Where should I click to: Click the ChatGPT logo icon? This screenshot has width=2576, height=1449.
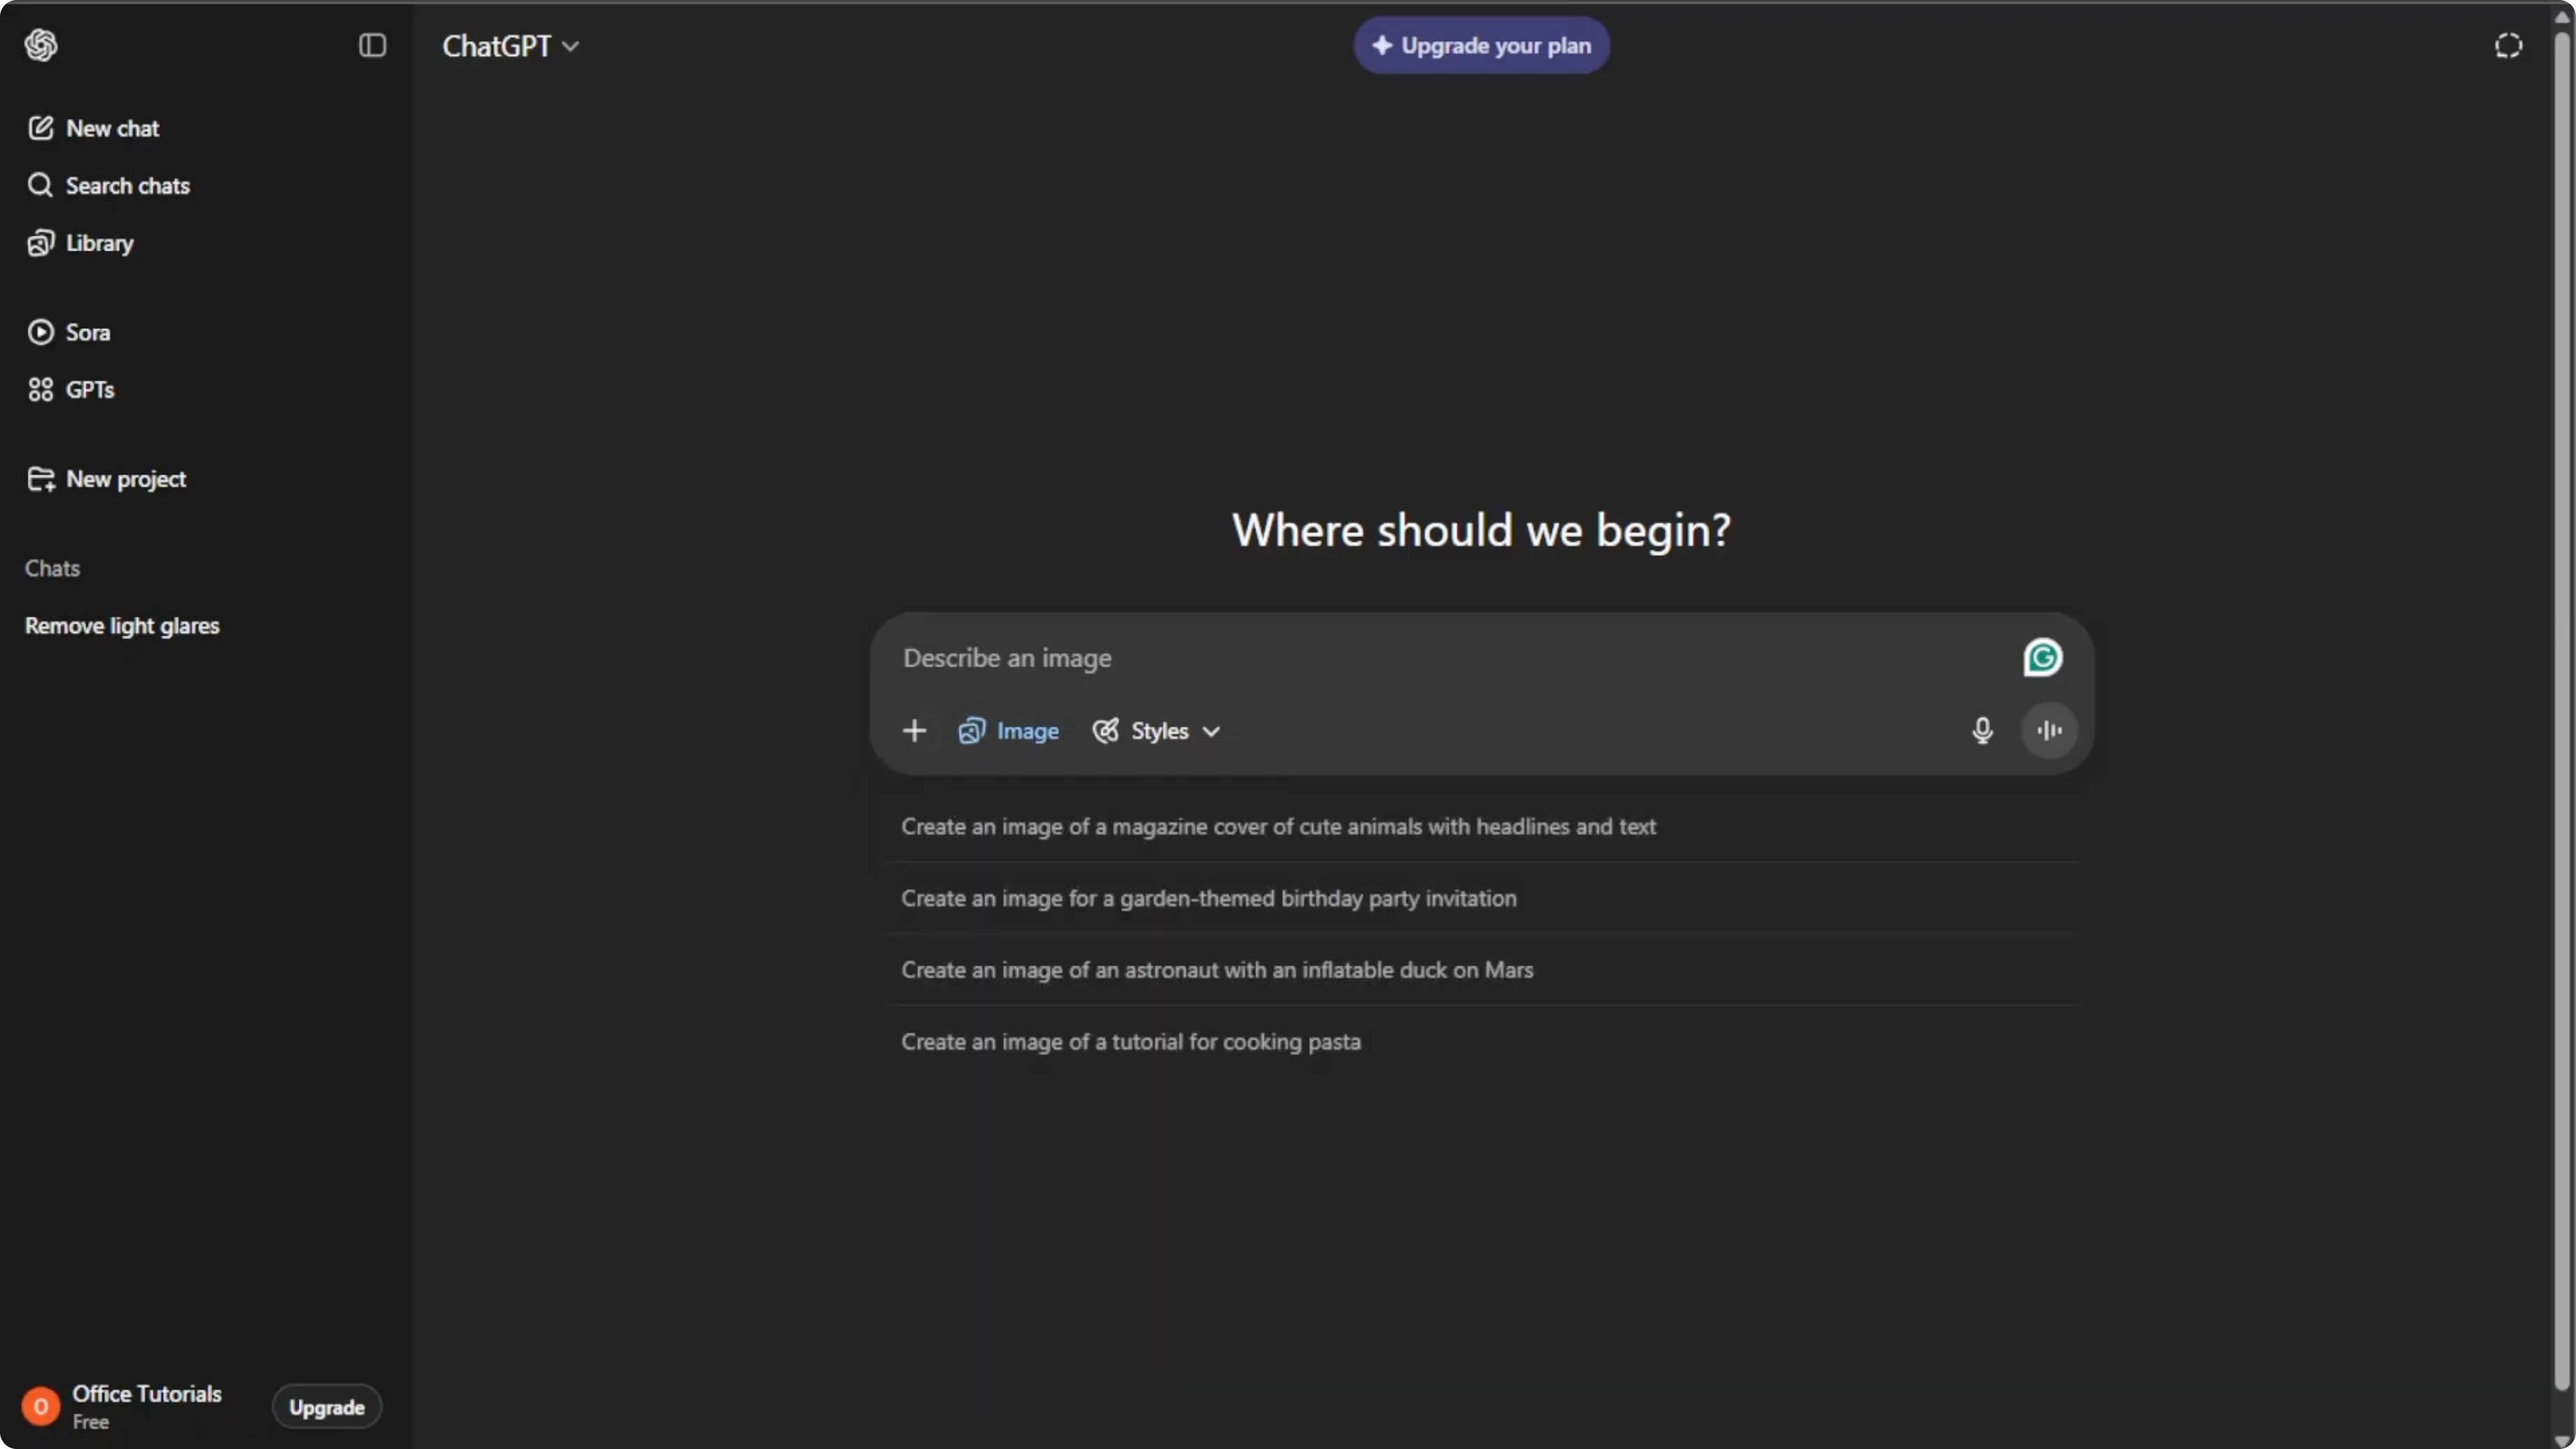pos(41,45)
